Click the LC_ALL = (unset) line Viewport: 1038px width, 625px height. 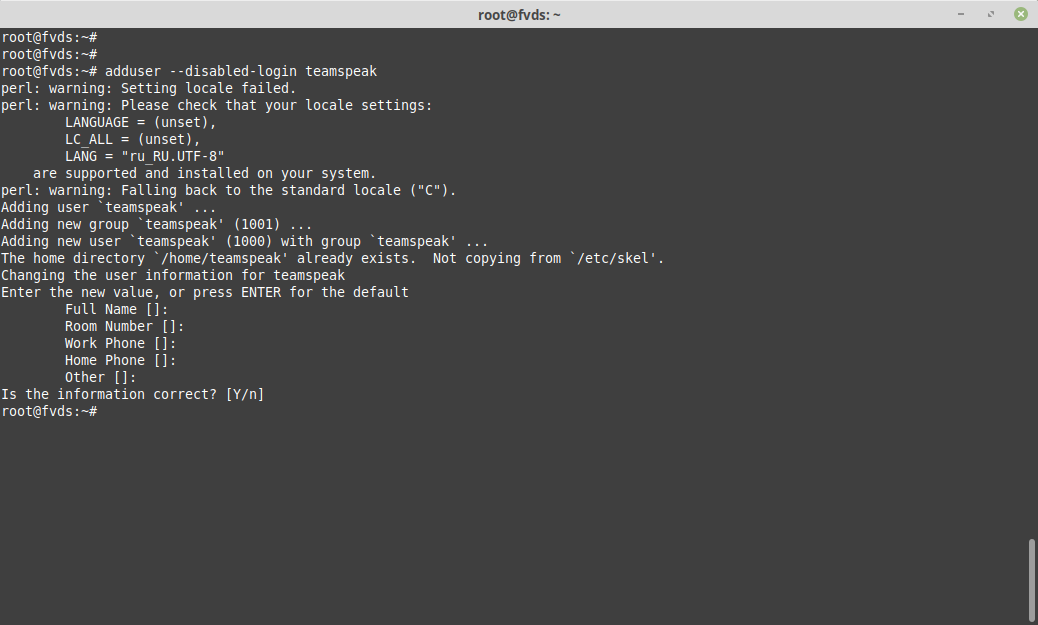click(132, 140)
